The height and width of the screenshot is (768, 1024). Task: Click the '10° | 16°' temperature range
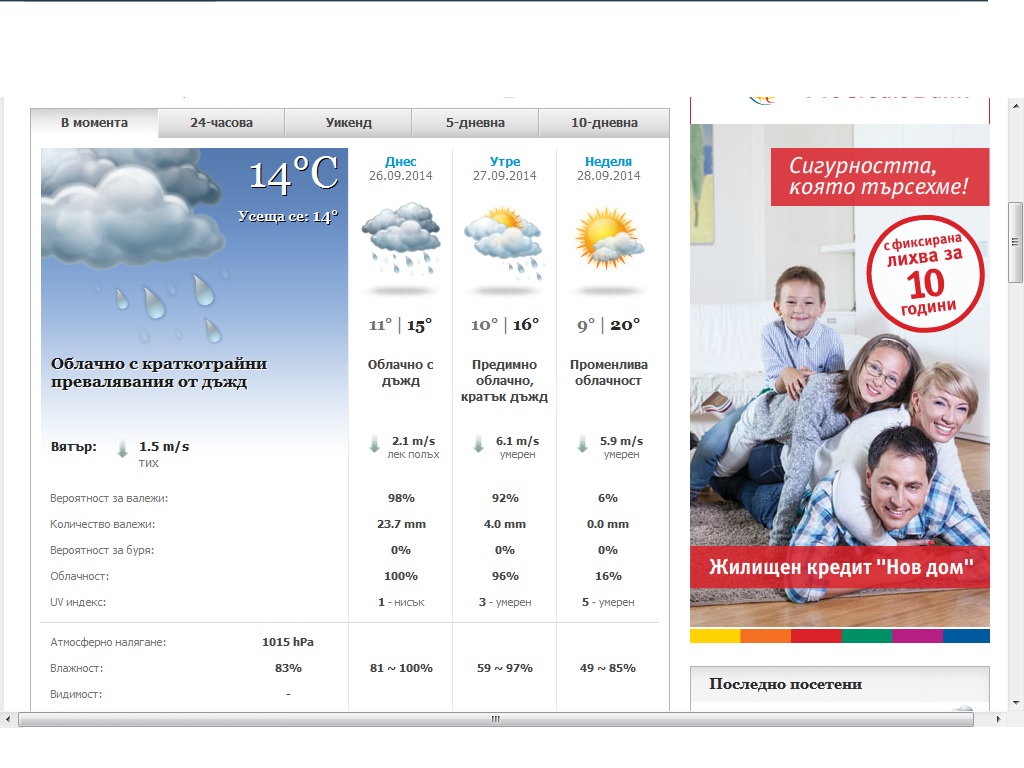tap(505, 325)
